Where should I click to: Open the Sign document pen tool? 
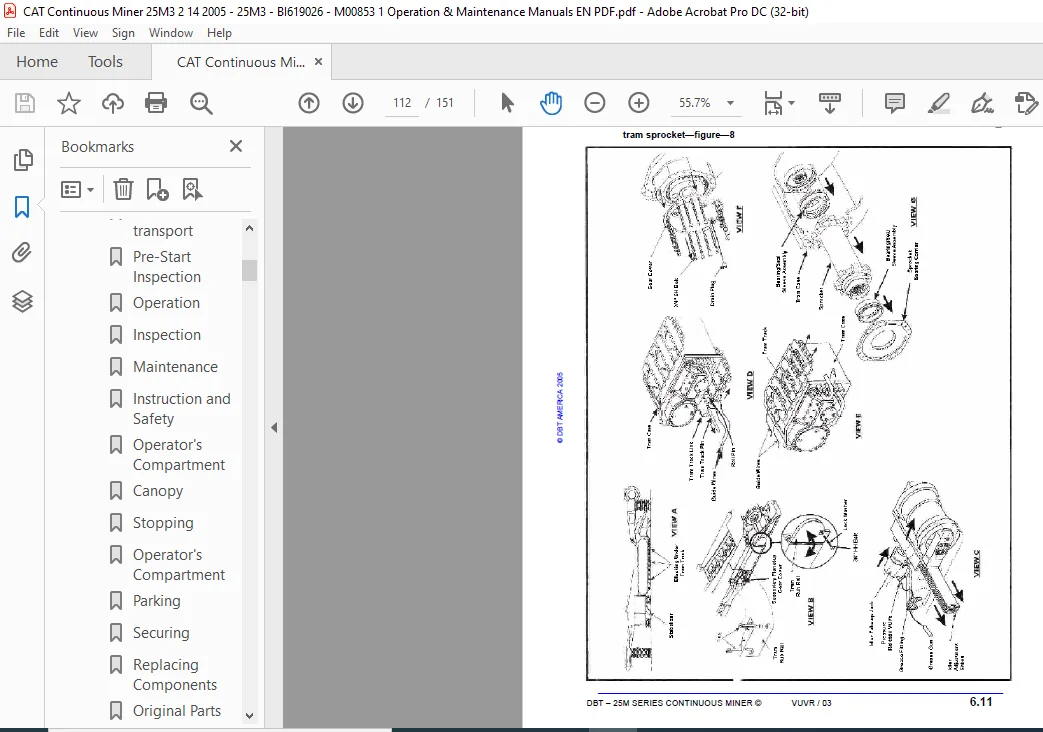tap(982, 103)
